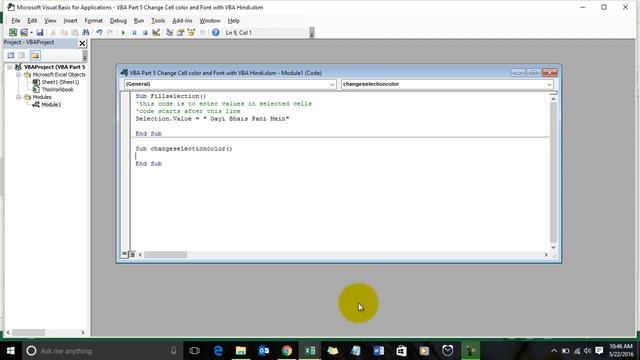Click the View Microsoft Excel toolbar icon

click(13, 32)
